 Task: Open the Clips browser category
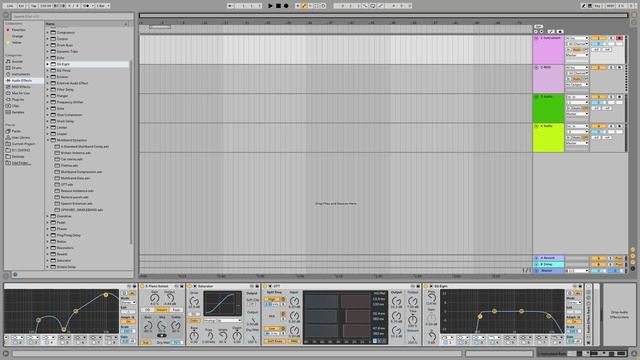coord(16,106)
